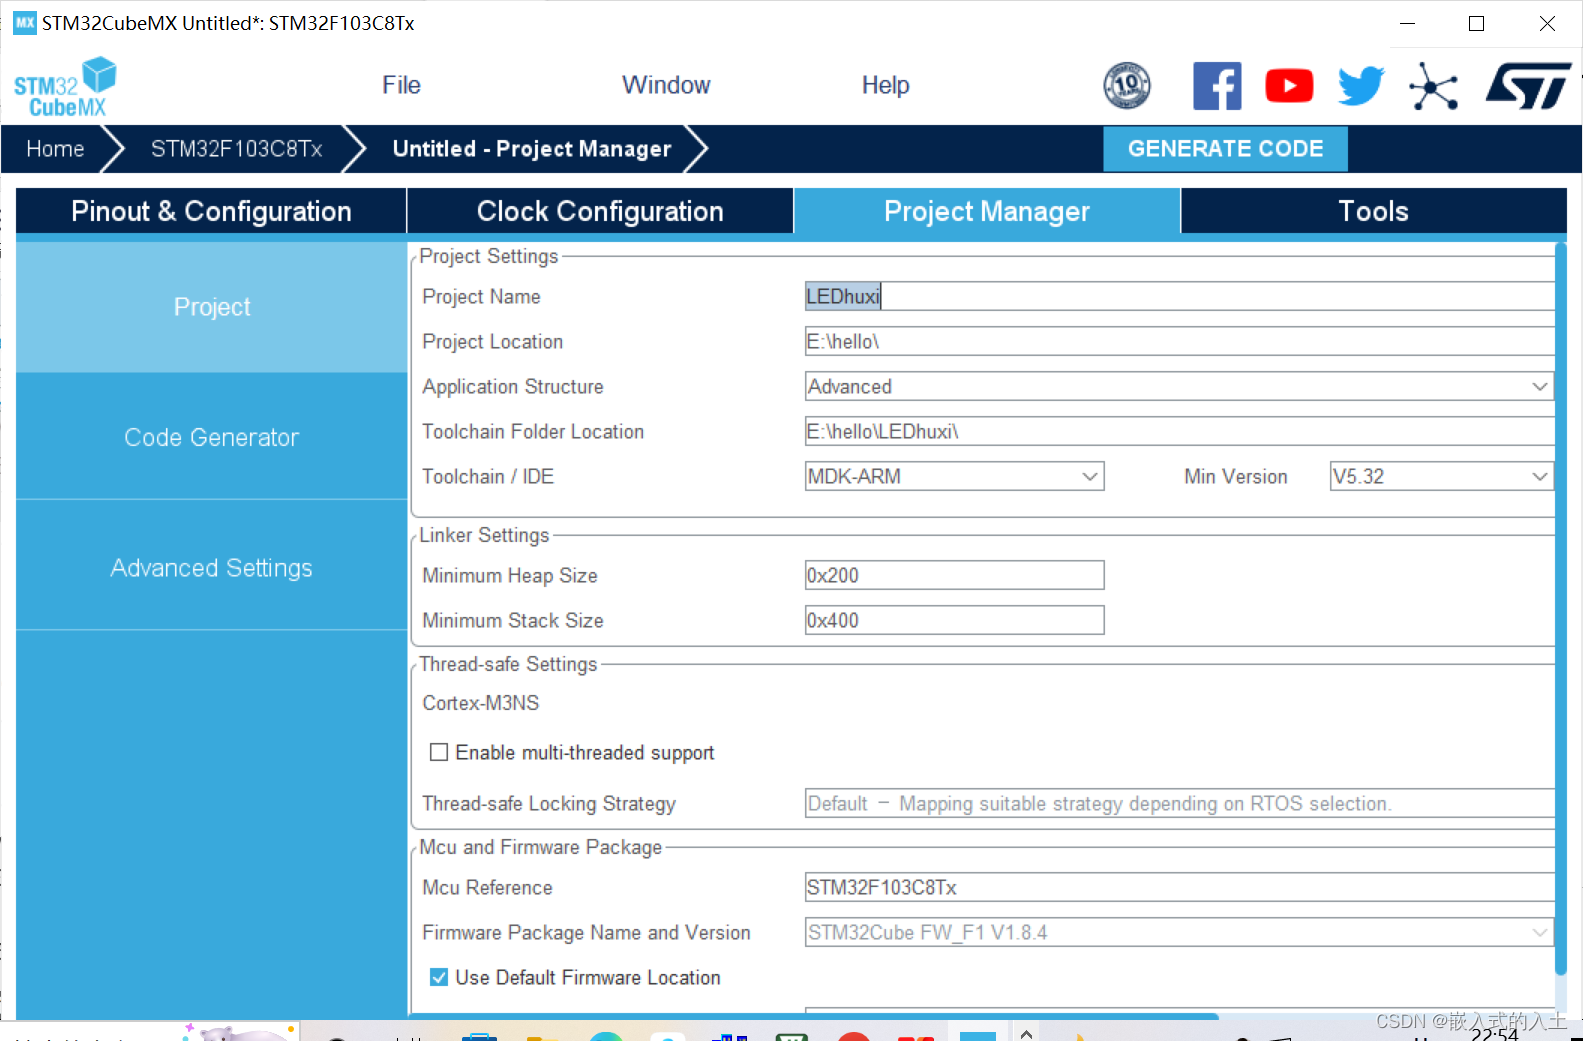Screen dimensions: 1583x1041
Task: Open the File menu
Action: pos(401,85)
